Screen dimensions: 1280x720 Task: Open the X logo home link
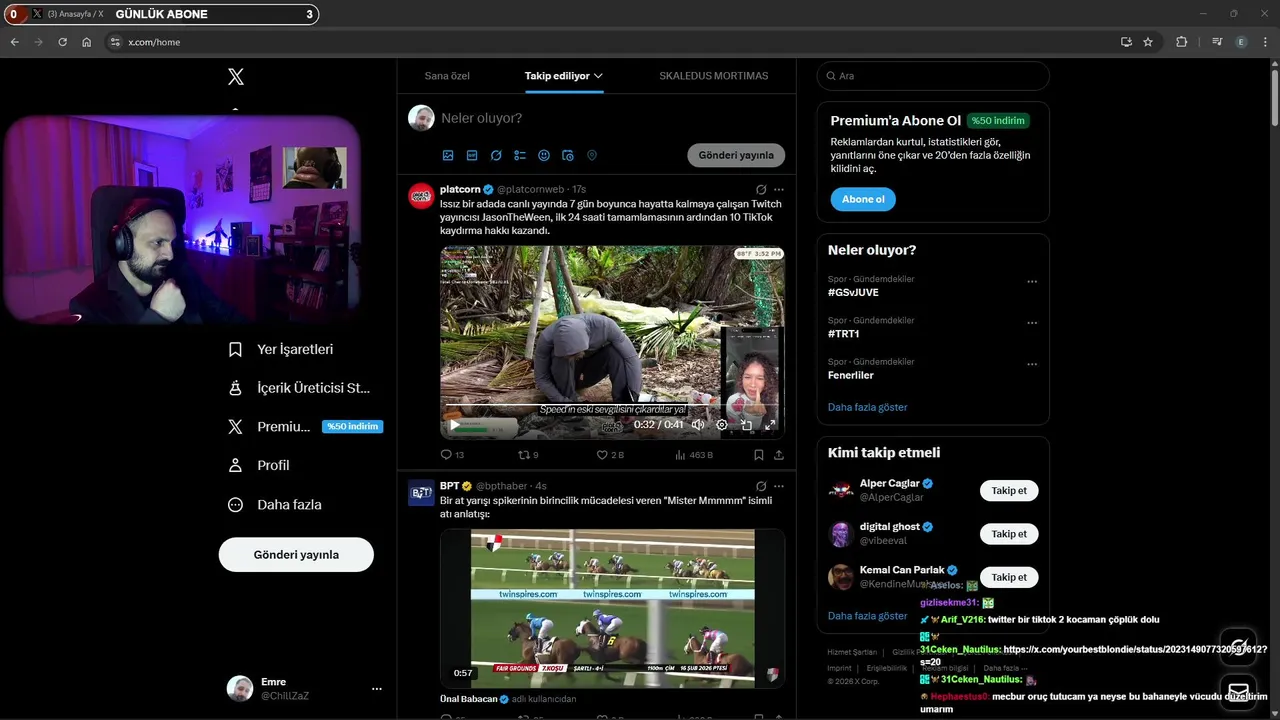235,77
